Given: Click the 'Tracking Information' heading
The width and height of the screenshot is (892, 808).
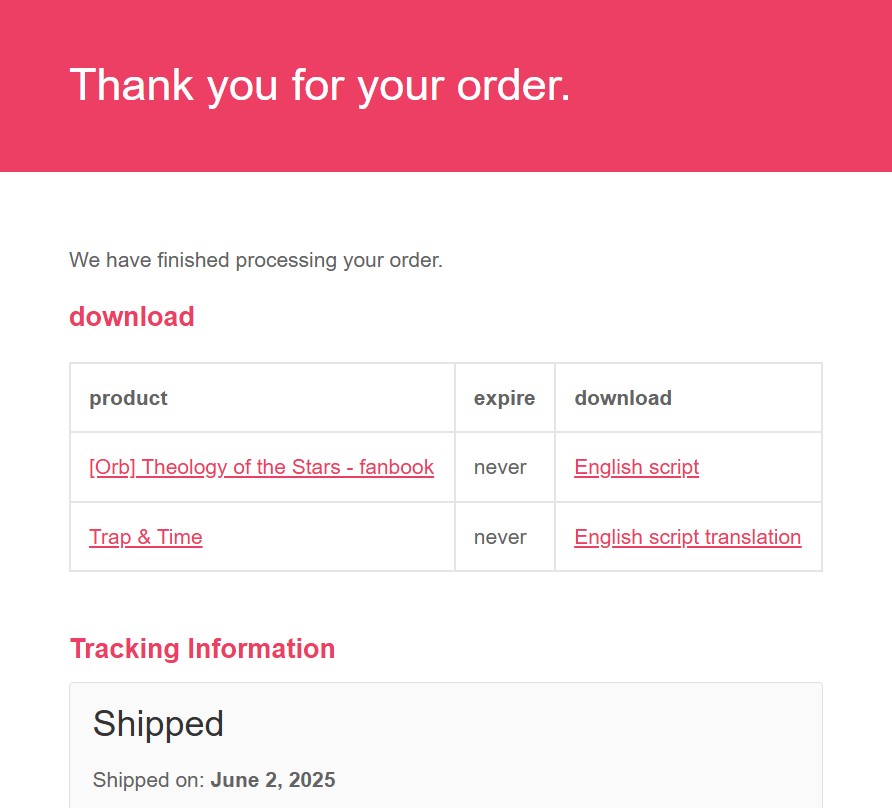Looking at the screenshot, I should click(203, 649).
